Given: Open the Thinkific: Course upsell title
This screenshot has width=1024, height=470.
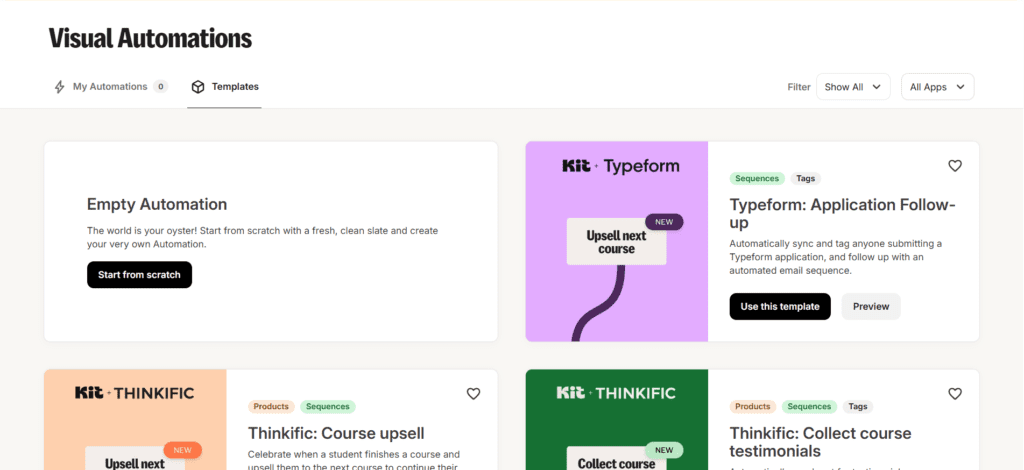Looking at the screenshot, I should point(336,433).
